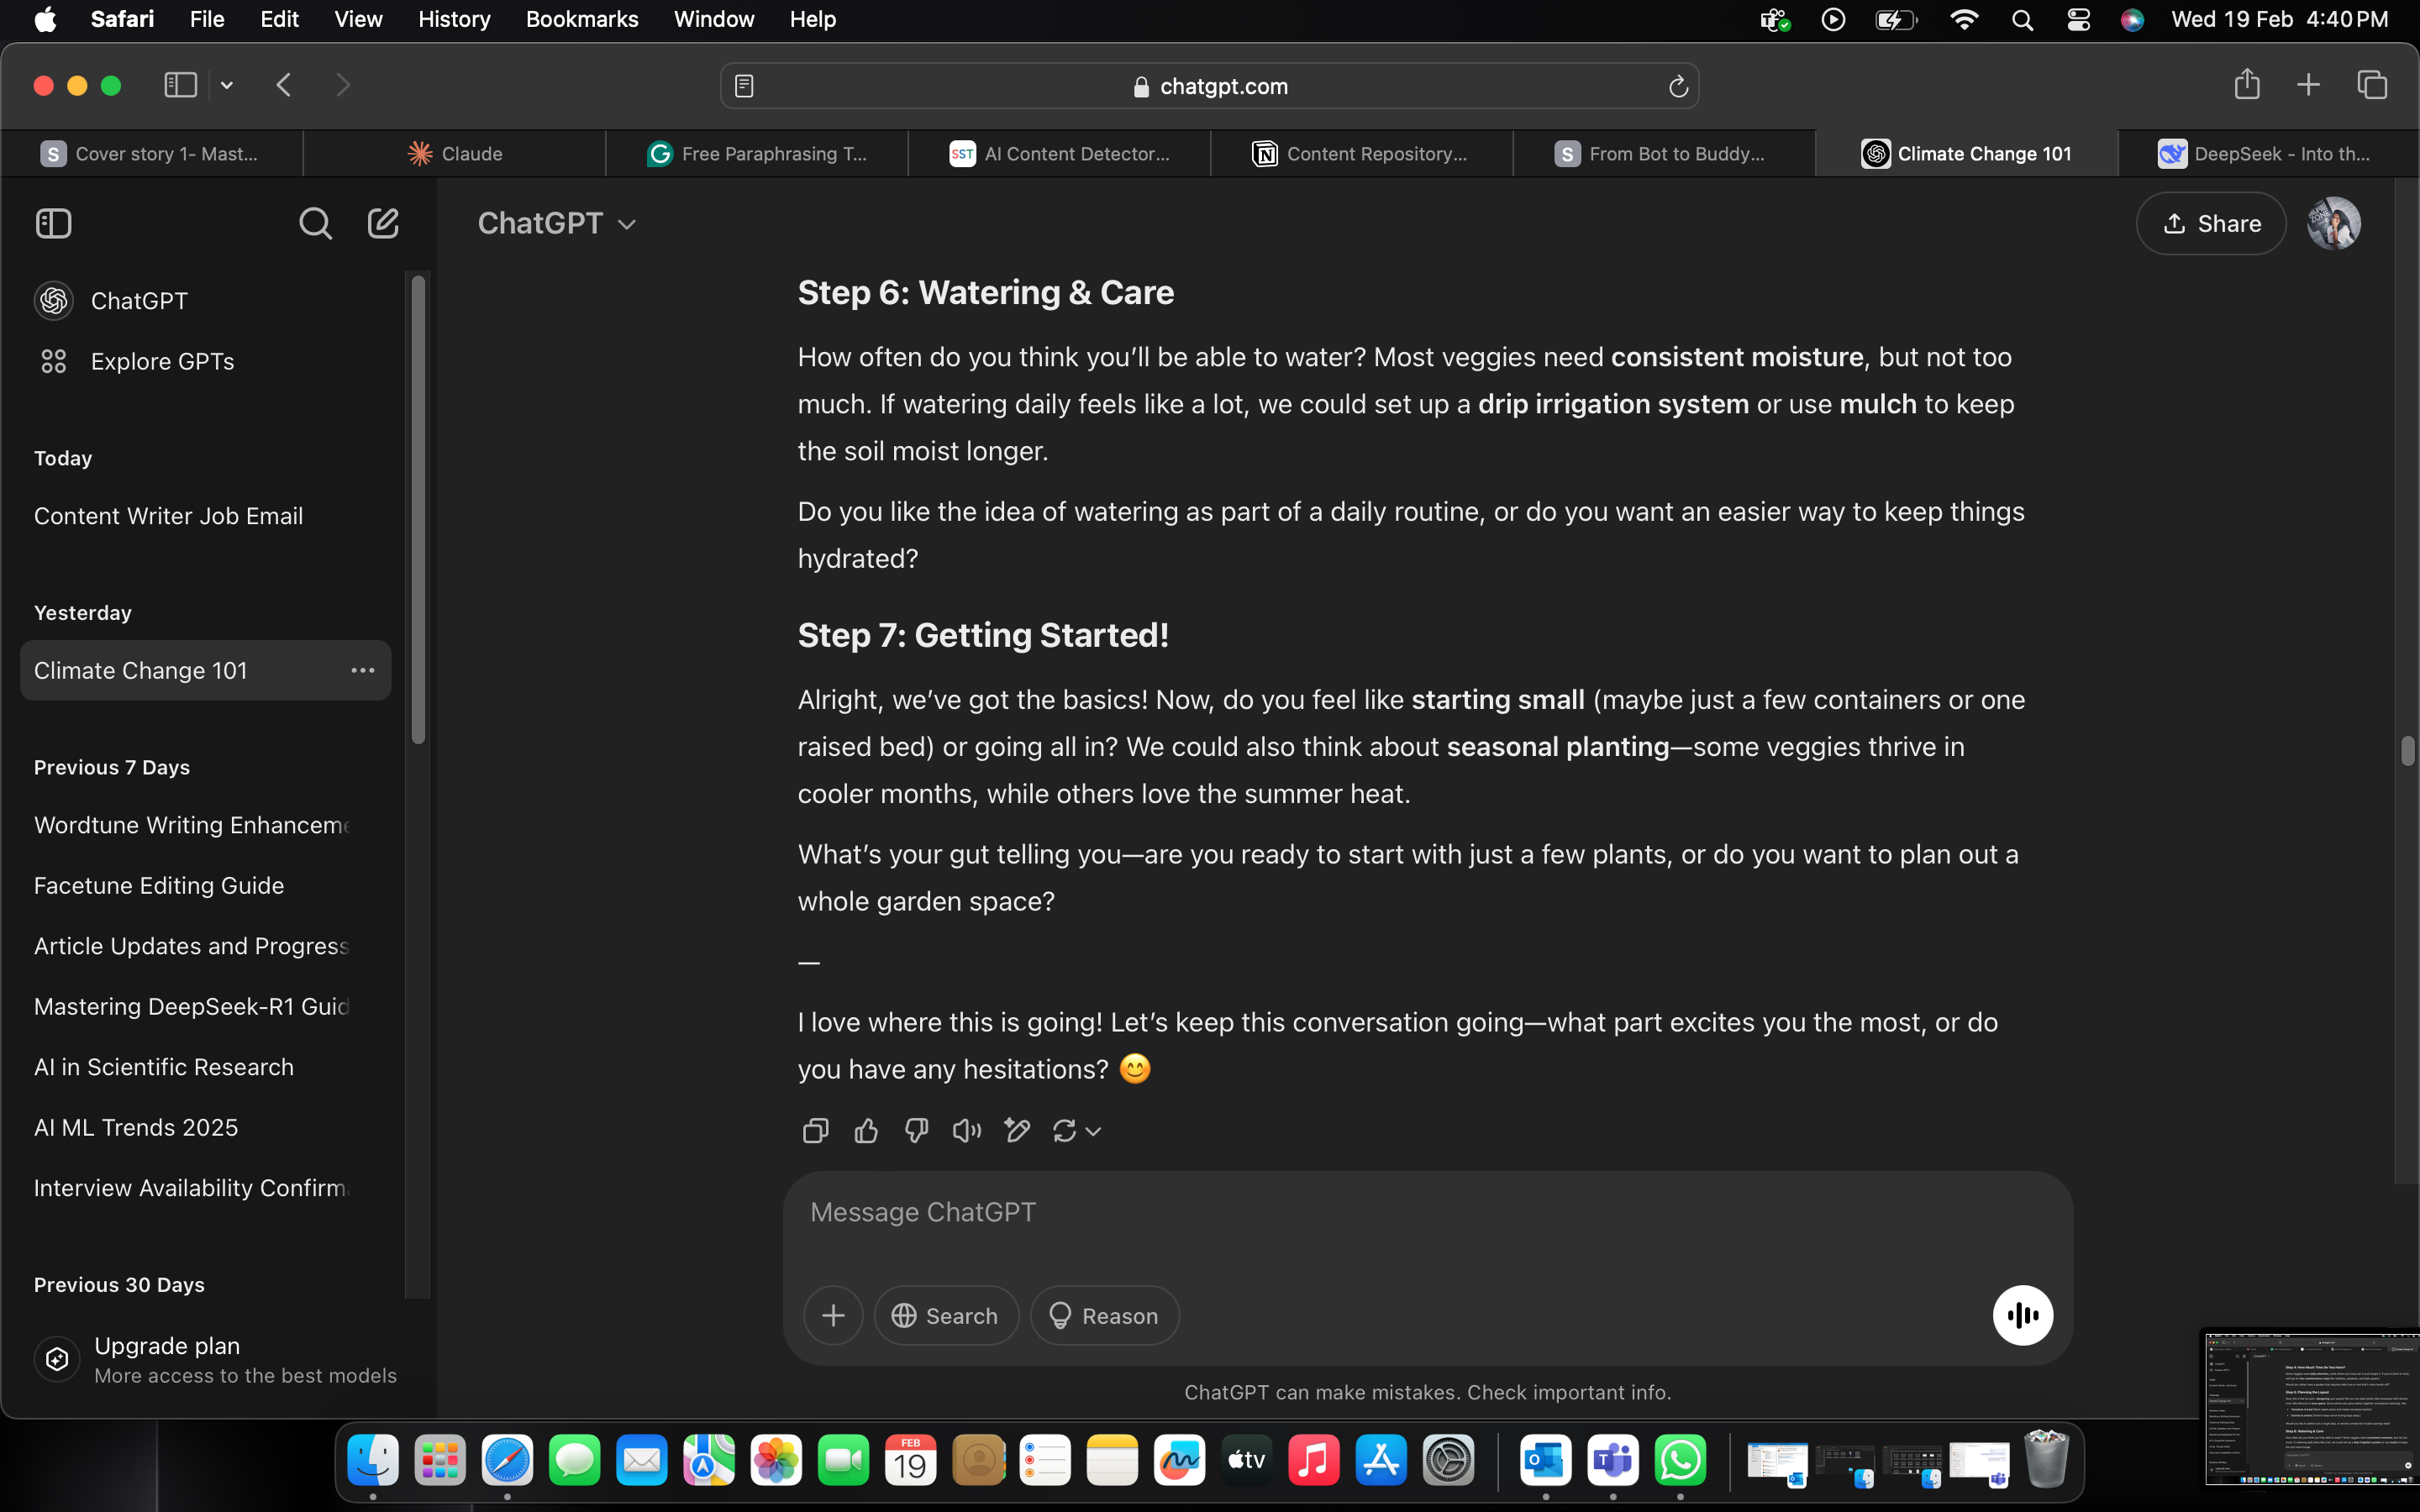Open battery status menu

[1896, 19]
